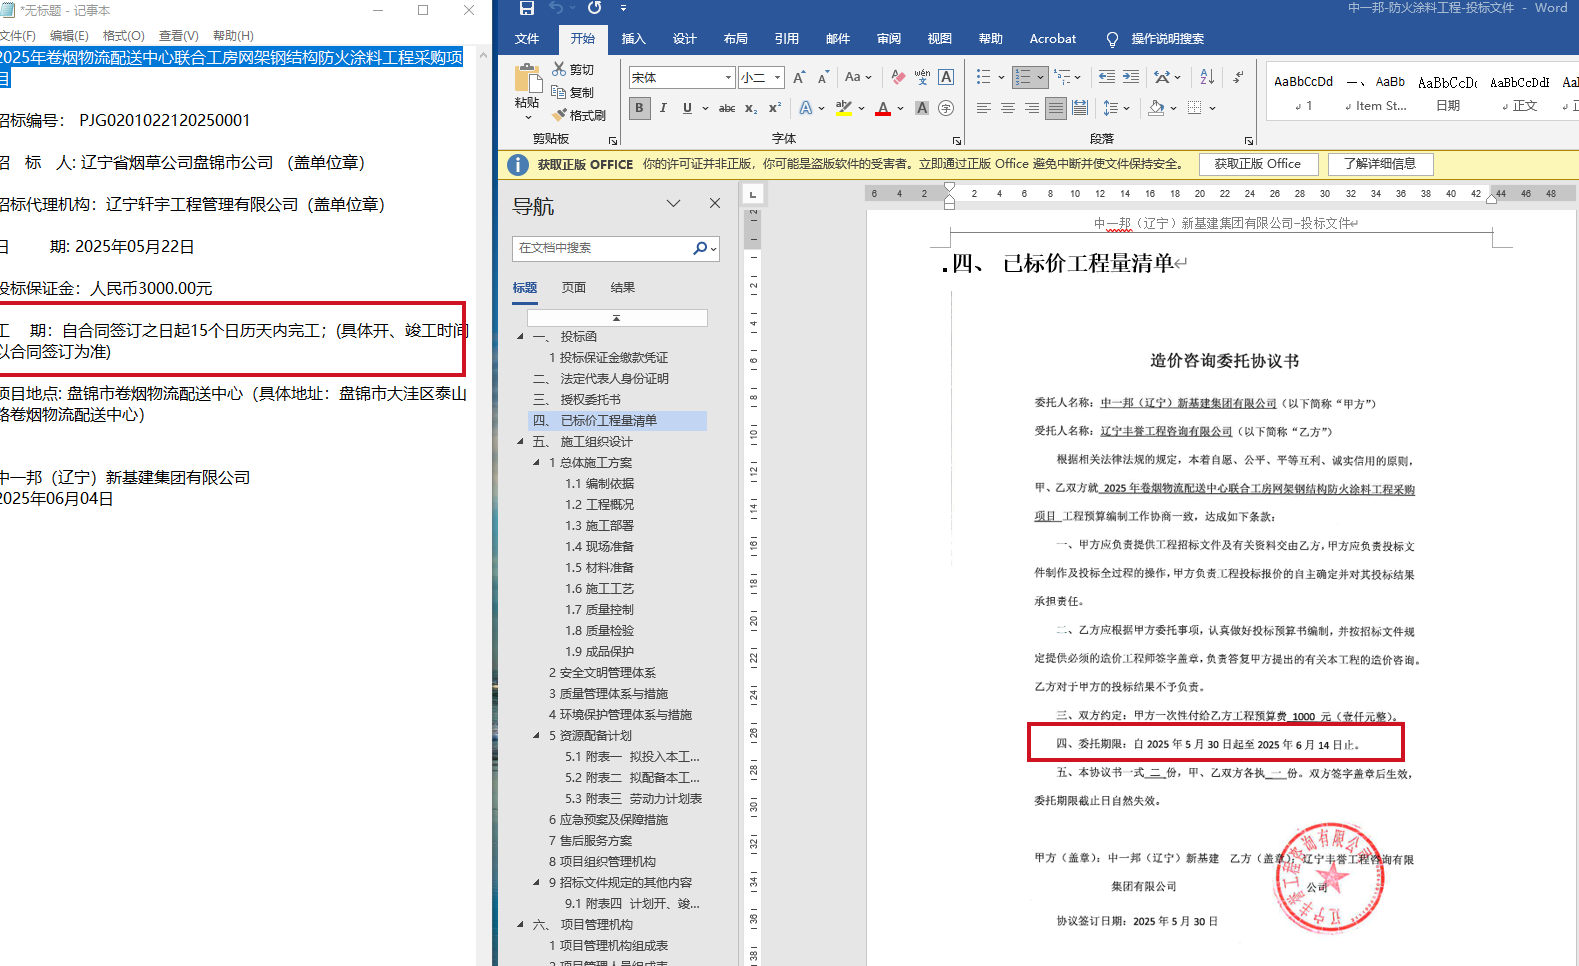The image size is (1579, 966).
Task: Go to heading 6 应急预案及保障措施
Action: (608, 819)
